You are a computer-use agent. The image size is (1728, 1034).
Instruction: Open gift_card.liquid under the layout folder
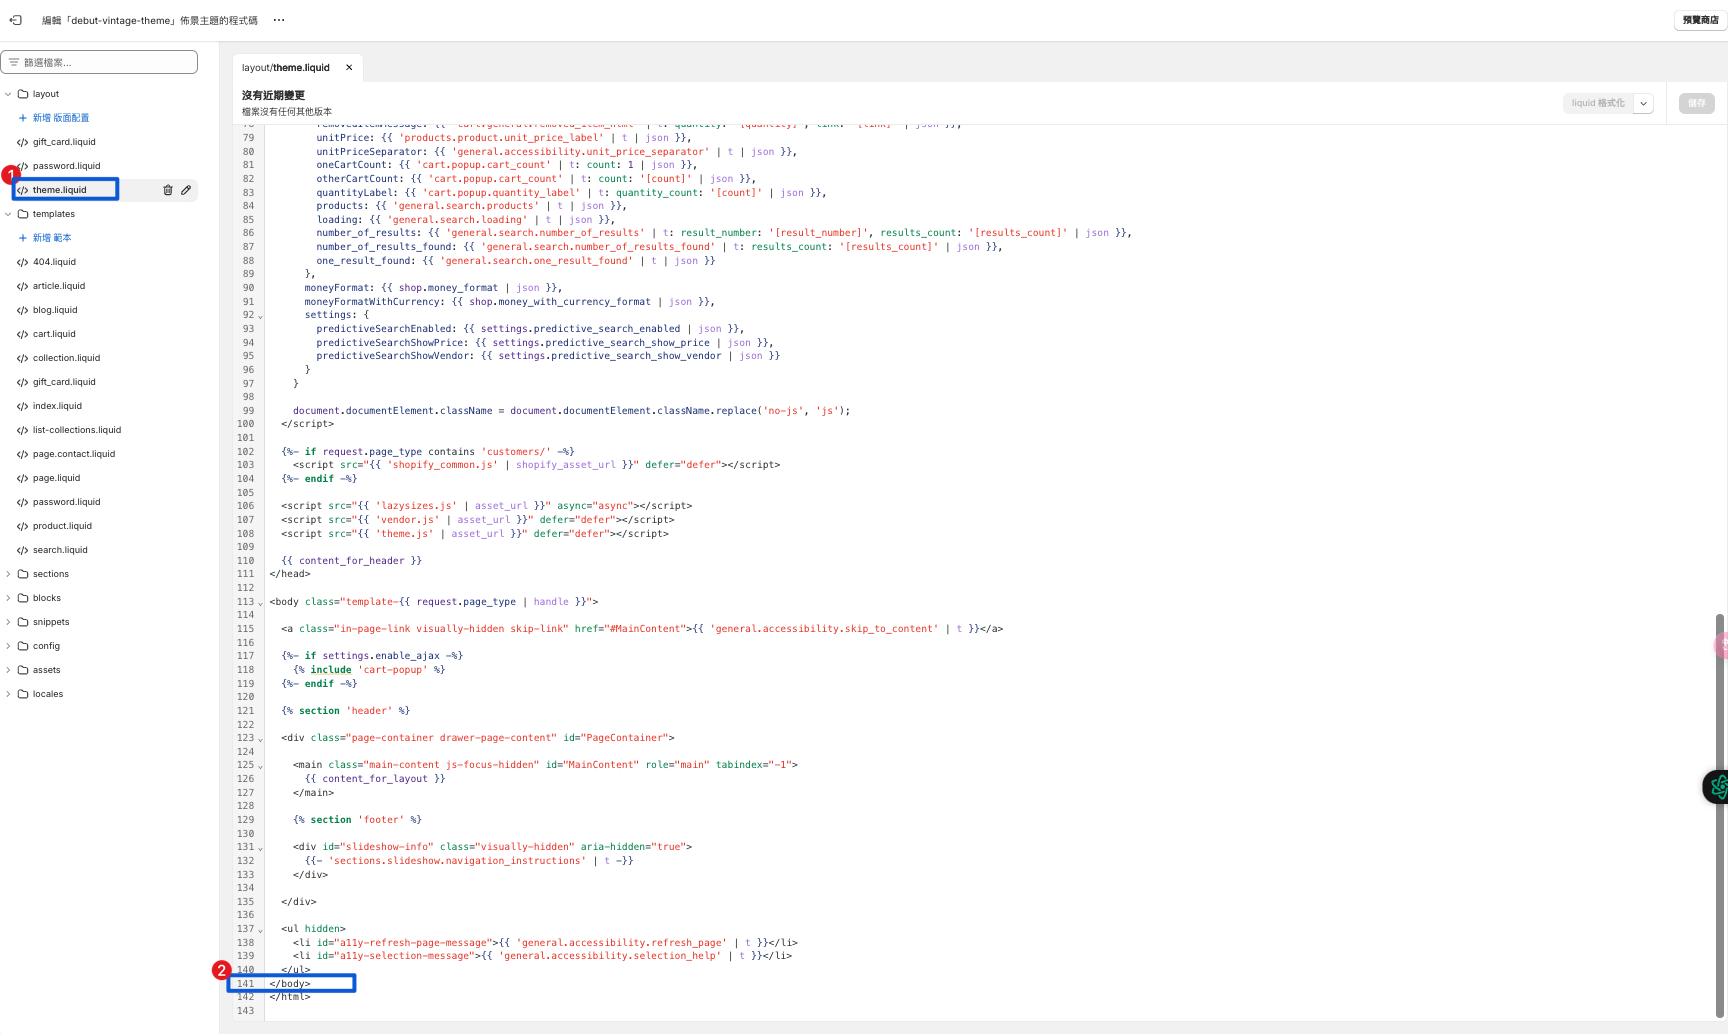pos(64,142)
